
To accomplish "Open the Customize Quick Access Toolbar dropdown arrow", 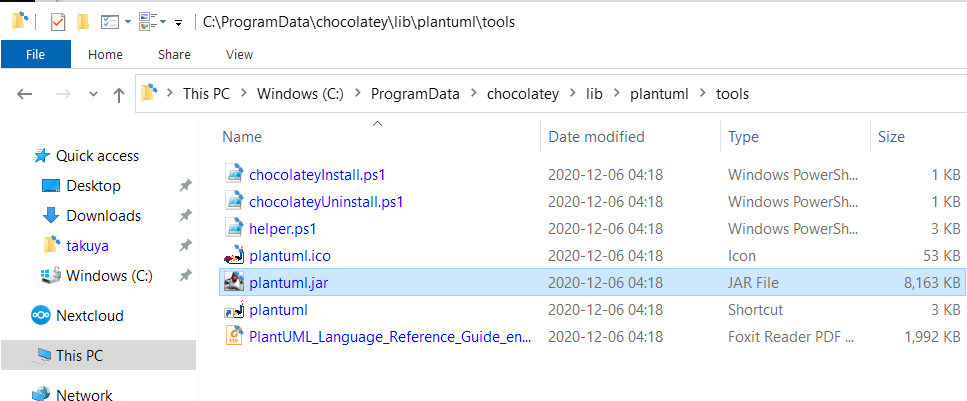I will [178, 23].
